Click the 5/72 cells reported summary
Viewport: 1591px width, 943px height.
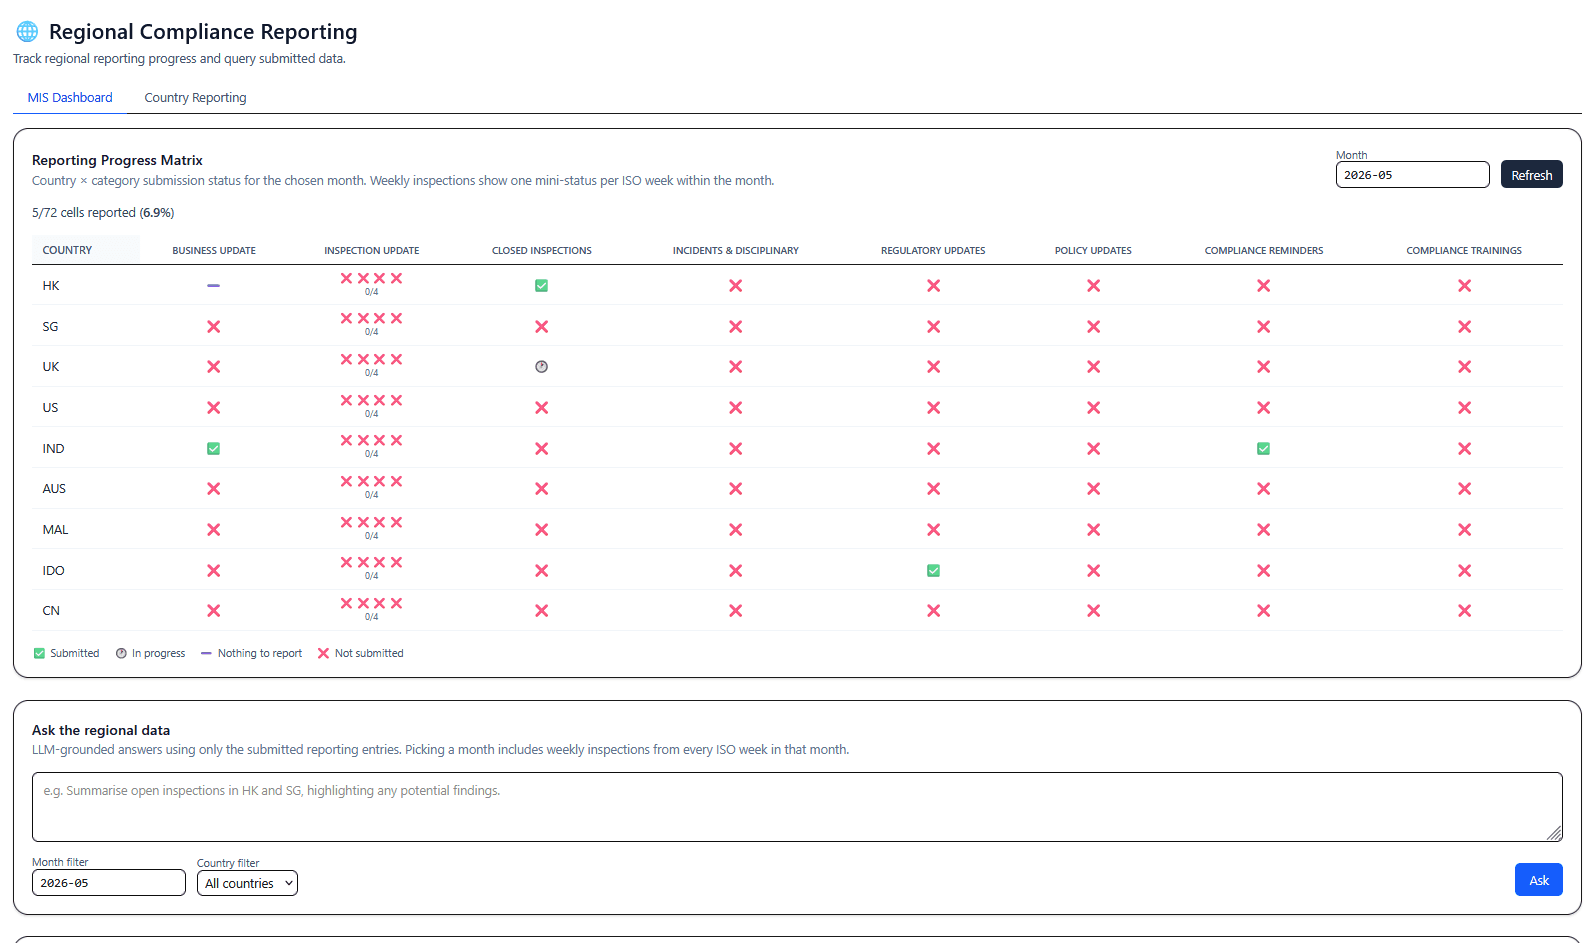103,213
